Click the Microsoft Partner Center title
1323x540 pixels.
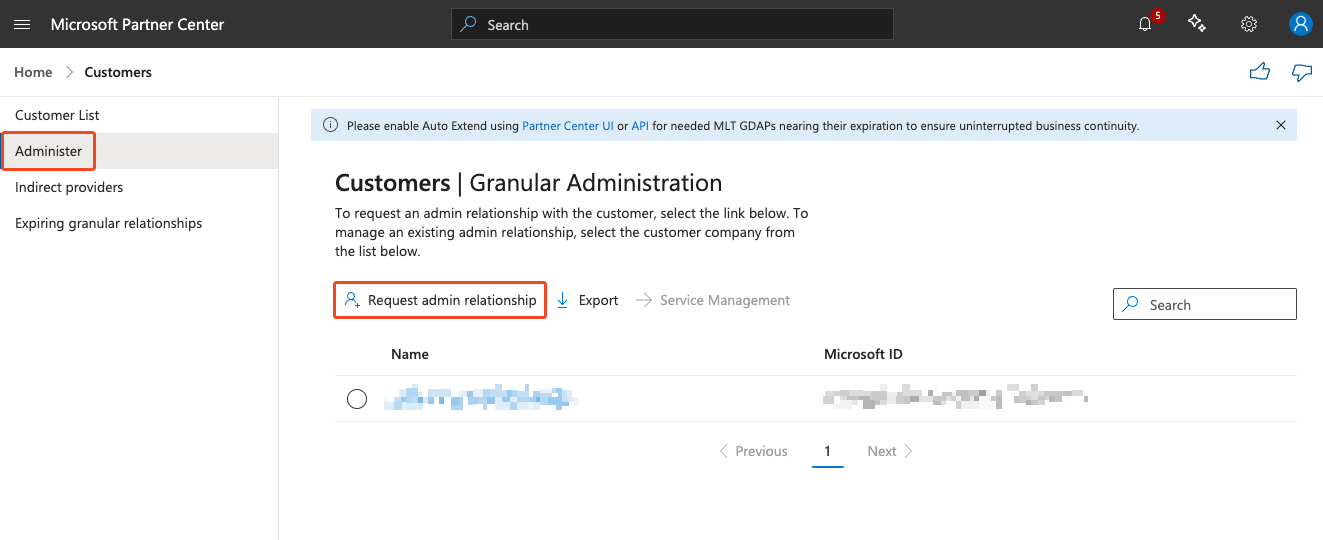point(138,24)
